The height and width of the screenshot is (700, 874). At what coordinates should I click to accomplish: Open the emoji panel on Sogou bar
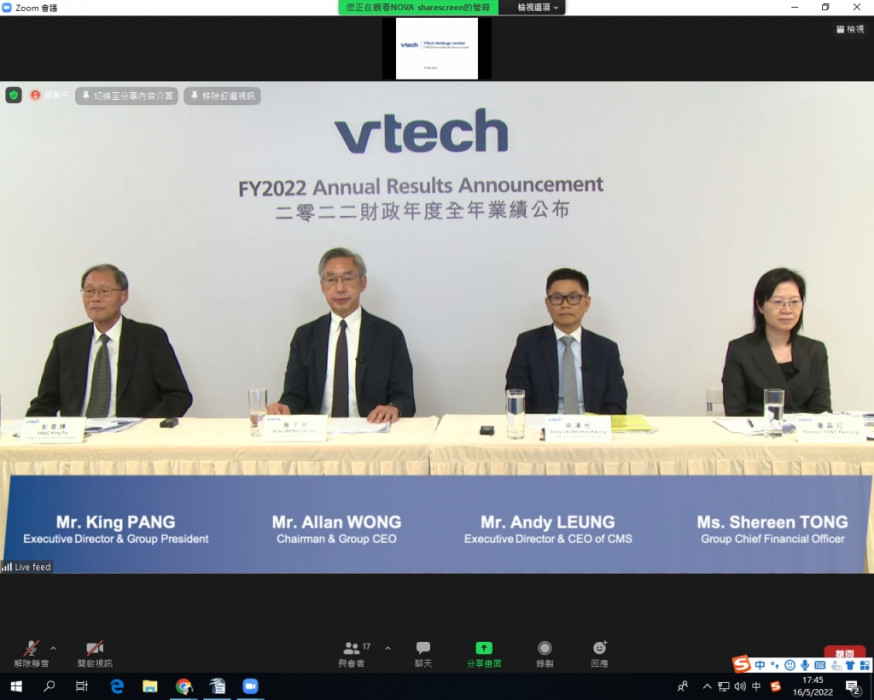(790, 665)
